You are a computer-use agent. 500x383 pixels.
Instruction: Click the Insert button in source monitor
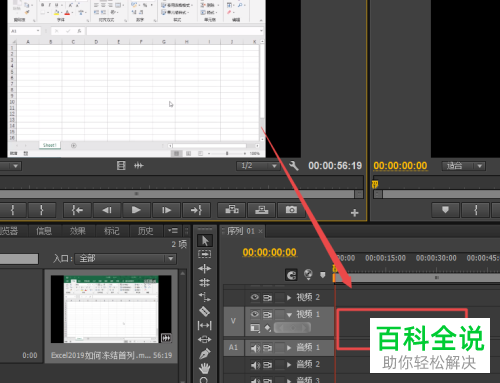pyautogui.click(x=232, y=210)
